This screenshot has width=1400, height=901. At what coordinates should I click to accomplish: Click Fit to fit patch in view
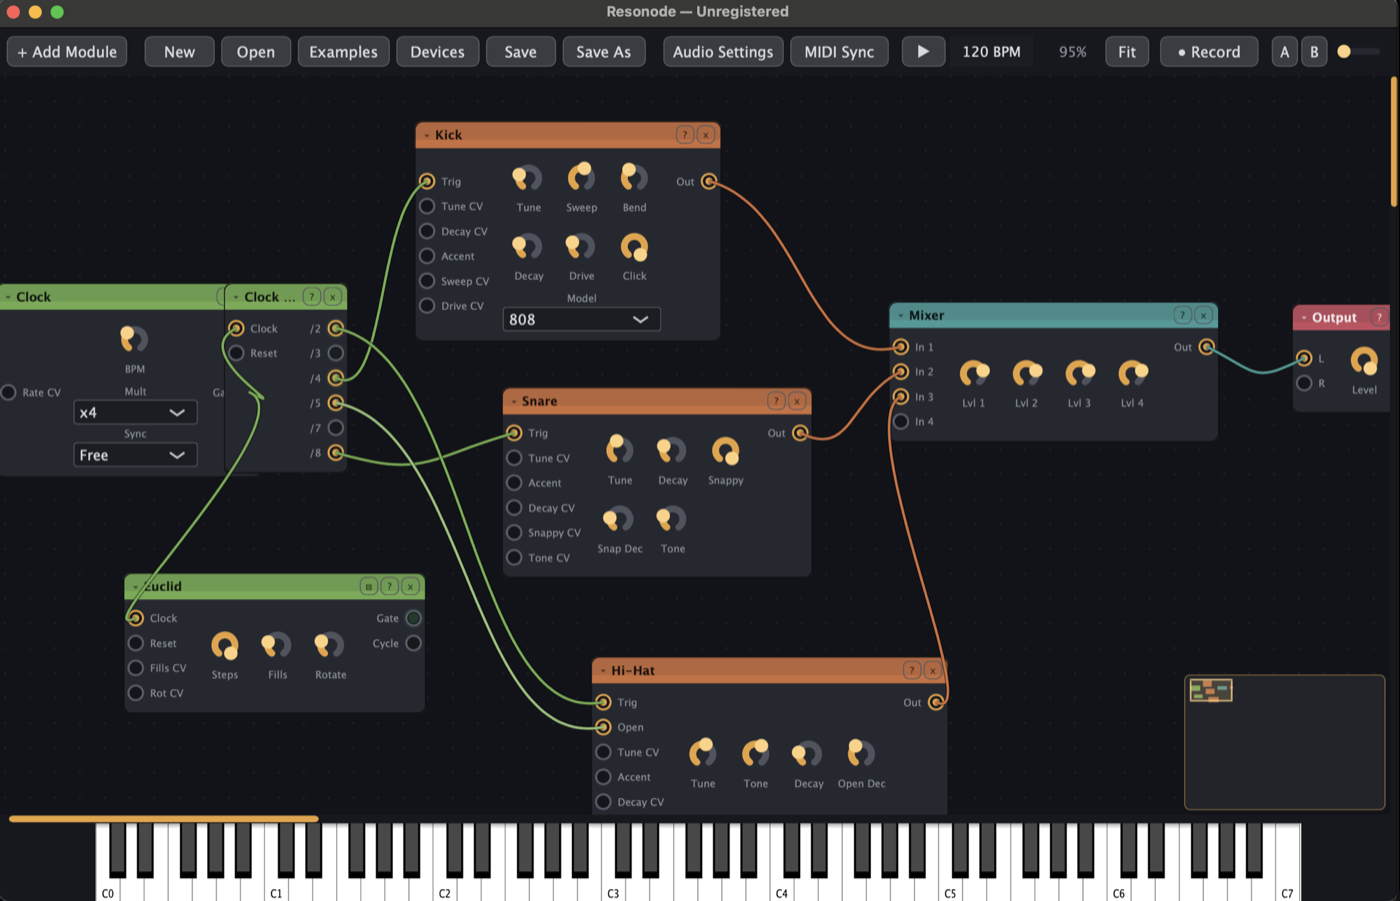[1127, 52]
